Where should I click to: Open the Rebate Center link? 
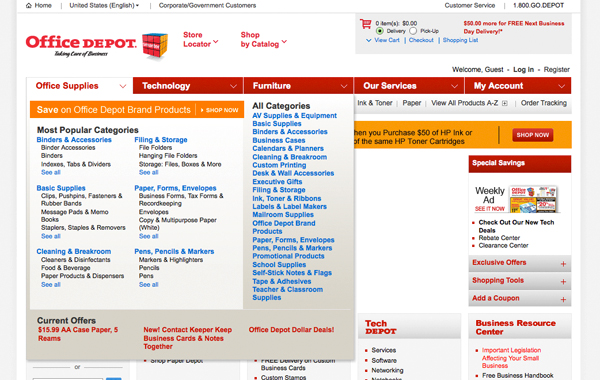click(x=499, y=238)
